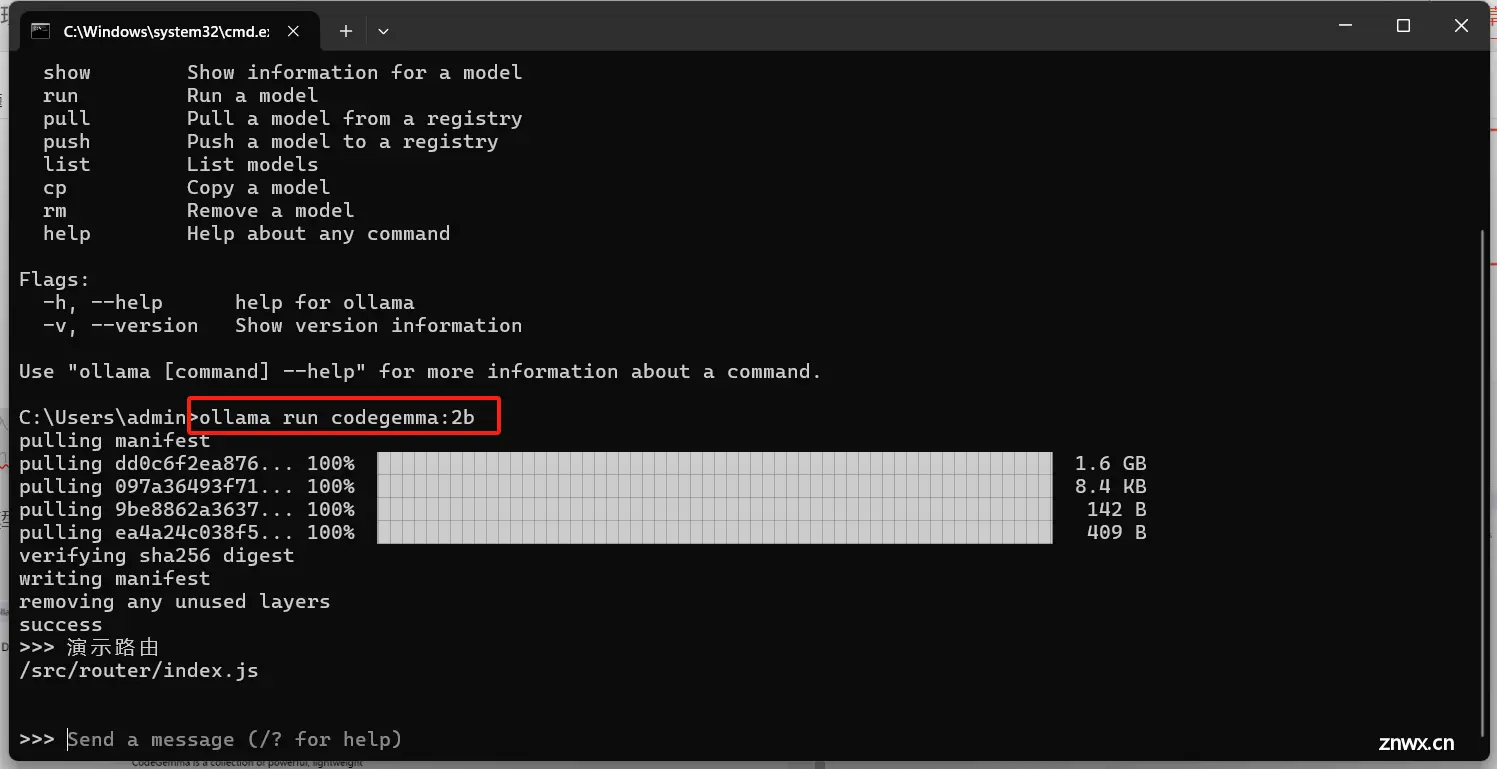Click the 'pulling manifest' line
This screenshot has height=769, width=1497.
coord(115,440)
